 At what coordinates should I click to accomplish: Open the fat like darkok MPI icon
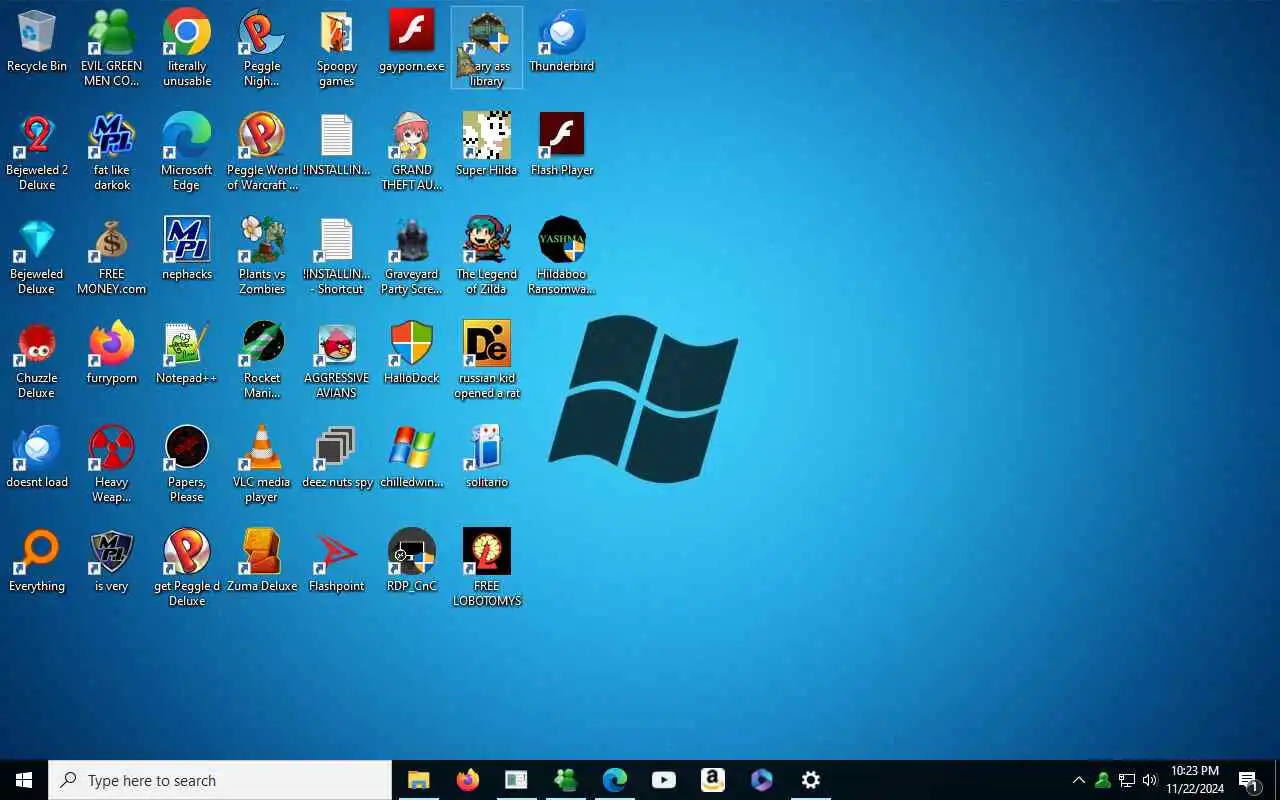(112, 152)
